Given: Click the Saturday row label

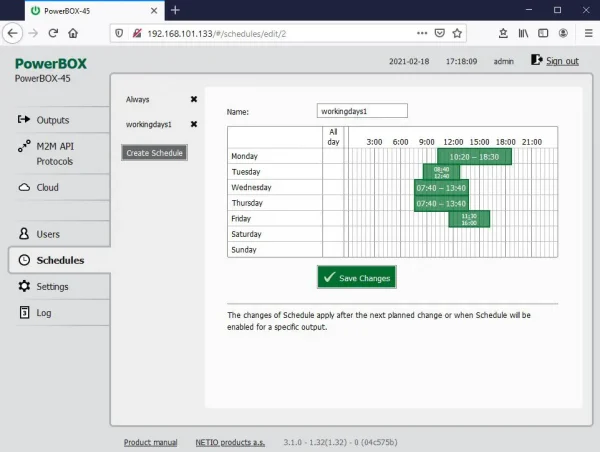Looking at the screenshot, I should pos(246,234).
